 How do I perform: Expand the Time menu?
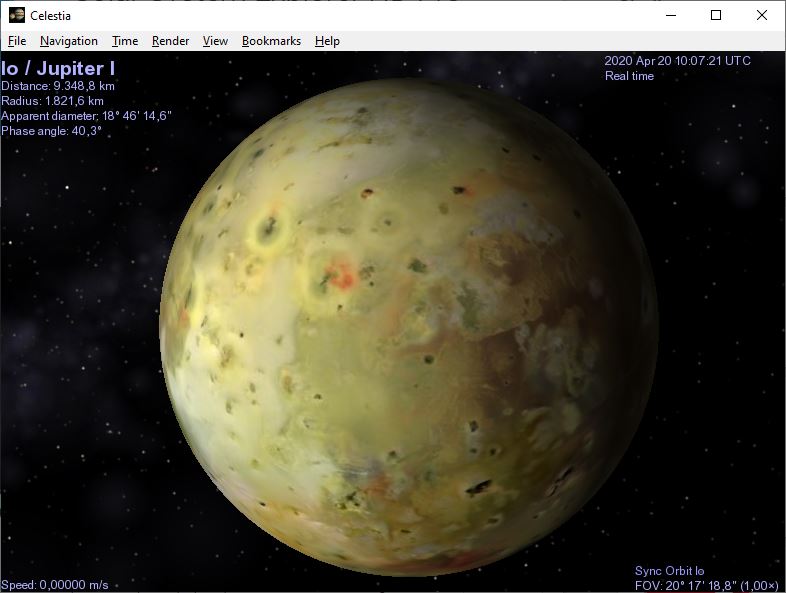125,41
